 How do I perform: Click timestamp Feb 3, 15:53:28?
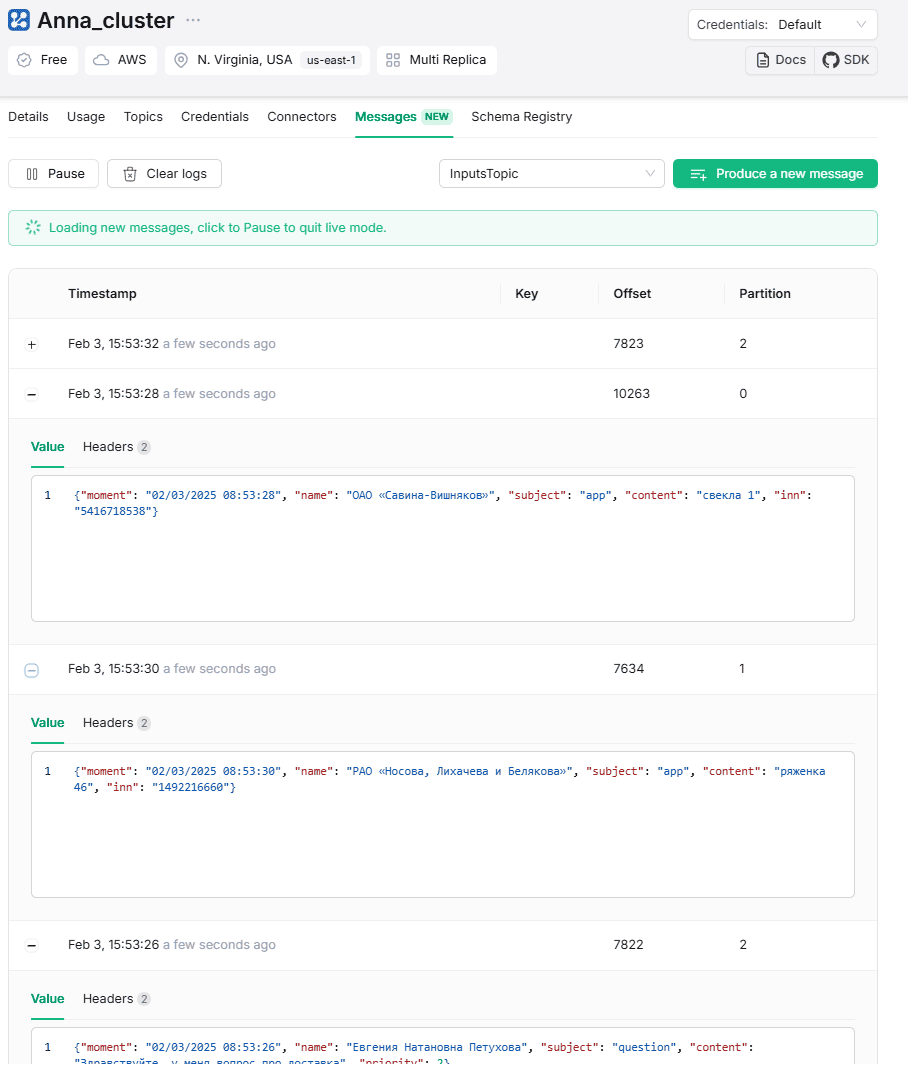point(113,394)
